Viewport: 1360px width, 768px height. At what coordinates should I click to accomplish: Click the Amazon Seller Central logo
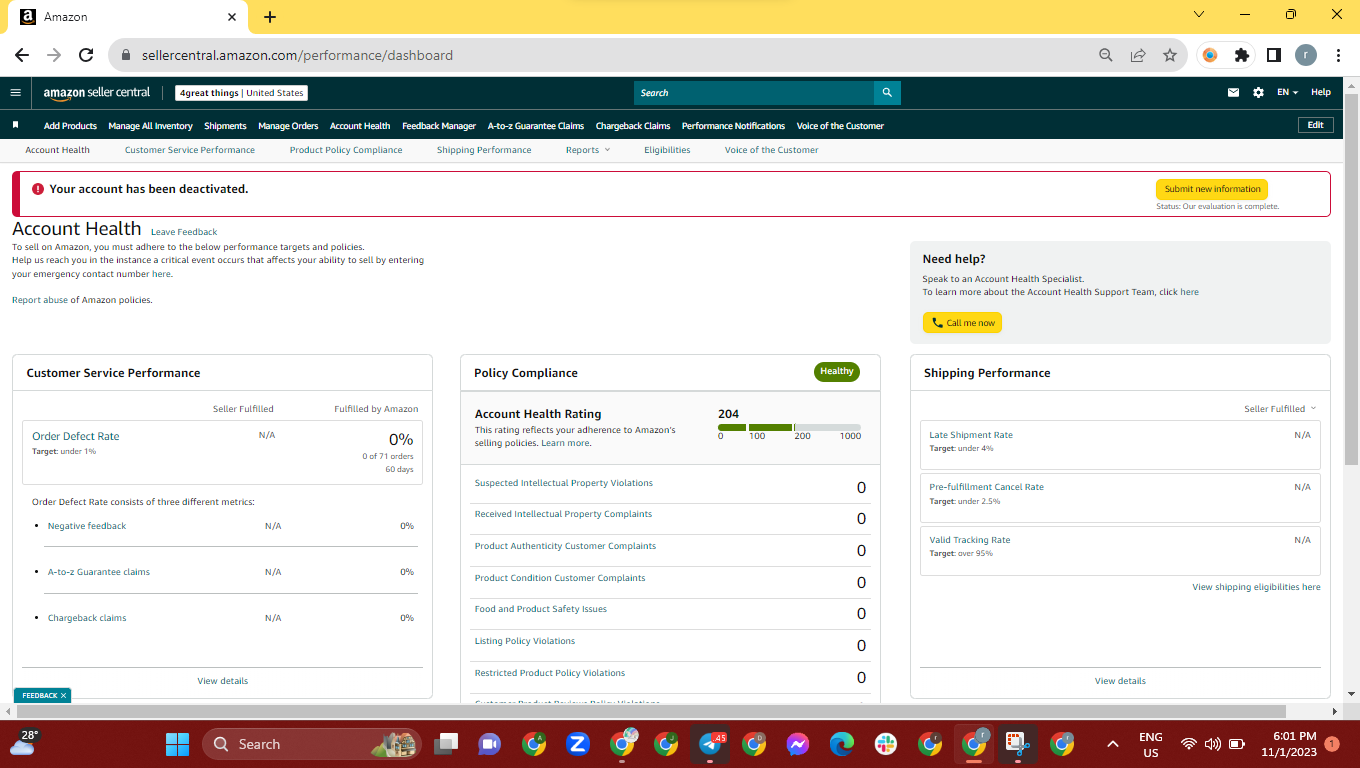point(97,93)
